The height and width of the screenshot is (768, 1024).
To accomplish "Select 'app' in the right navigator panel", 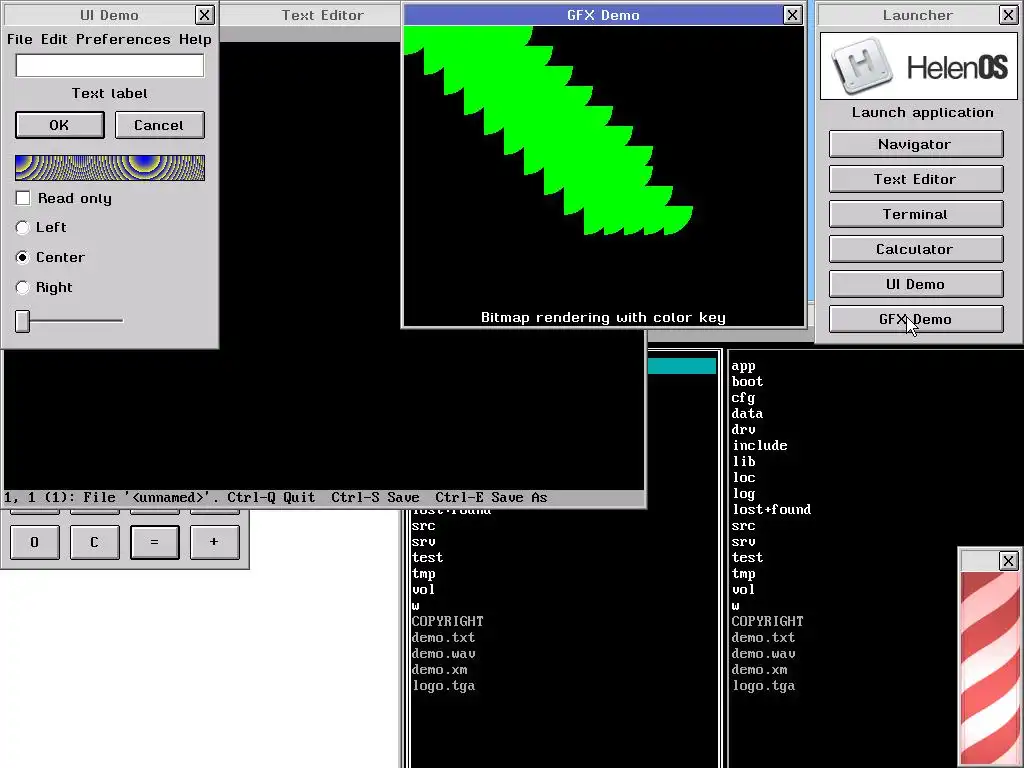I will click(744, 366).
